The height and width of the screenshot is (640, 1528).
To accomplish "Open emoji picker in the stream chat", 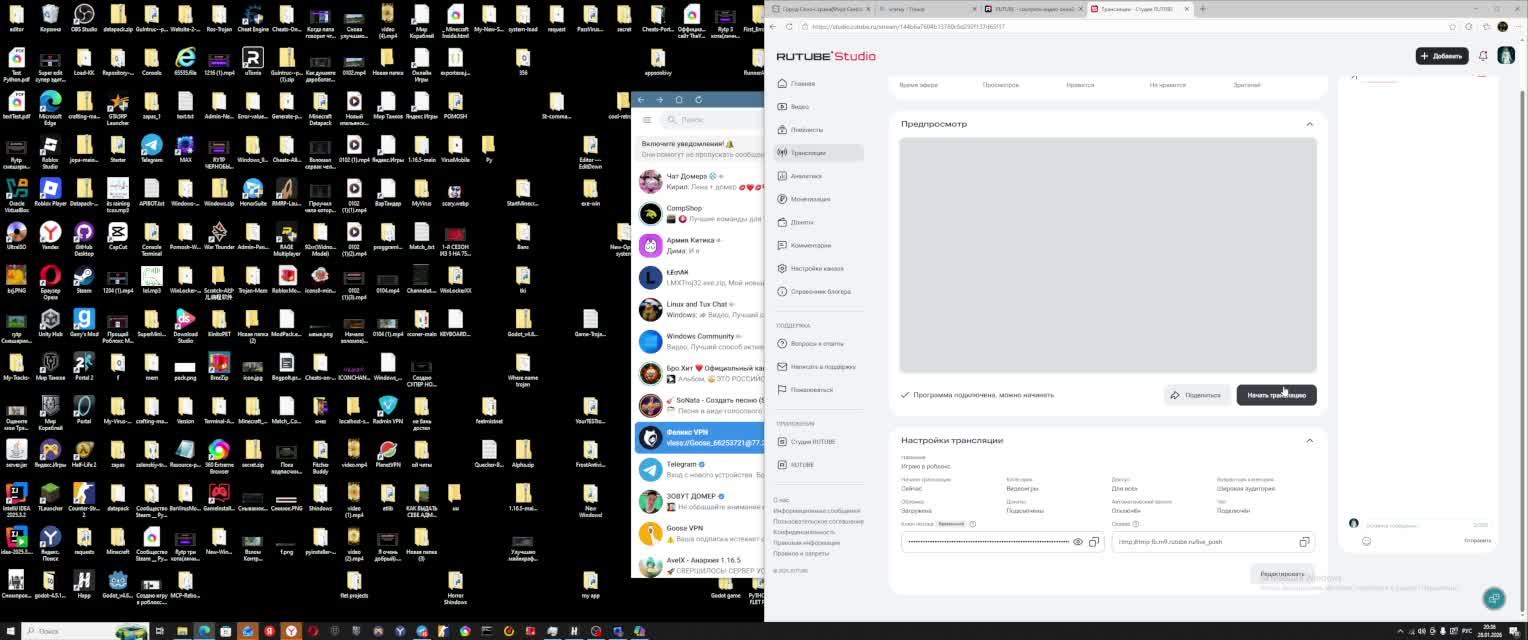I will pos(1366,541).
